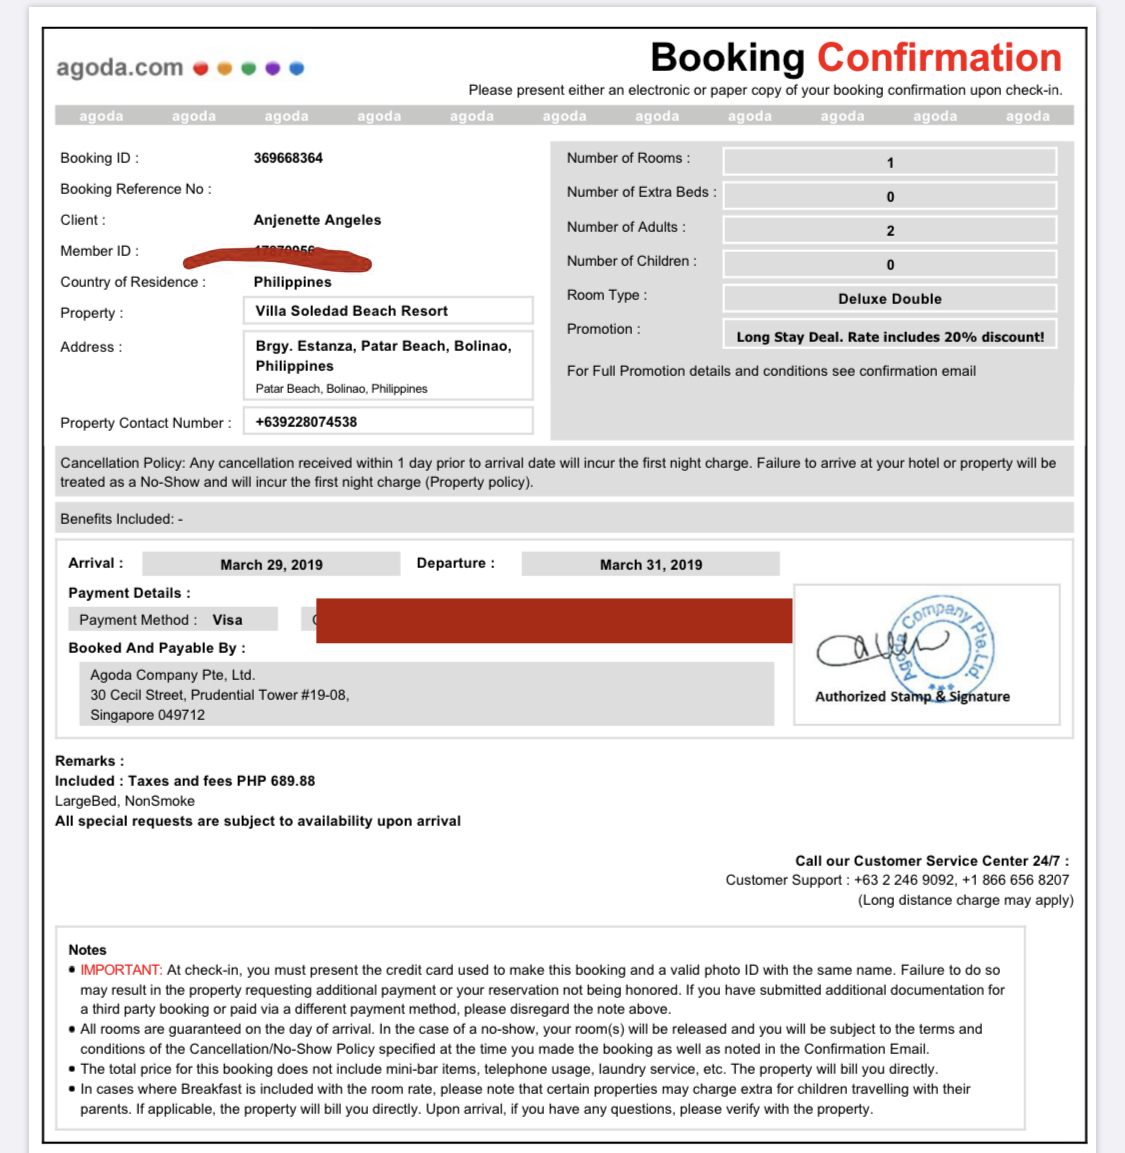Click the Booking Confirmation heading

(857, 57)
